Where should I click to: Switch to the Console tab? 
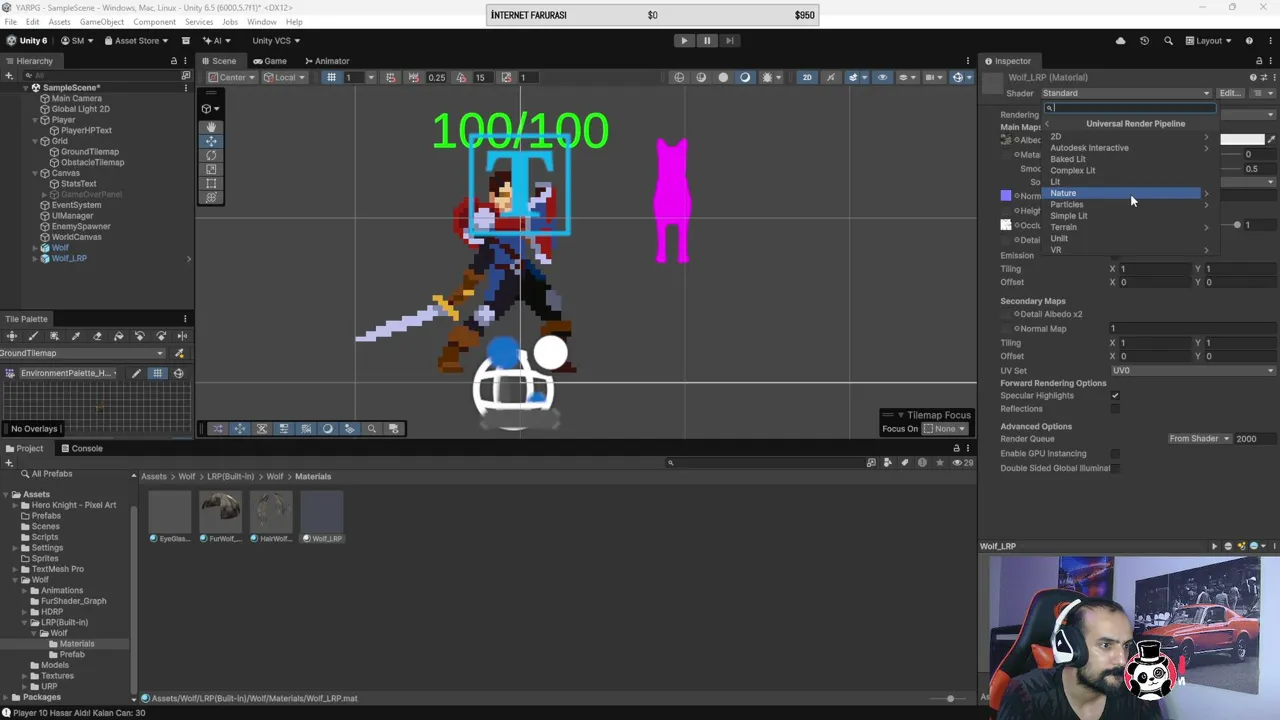pyautogui.click(x=81, y=449)
